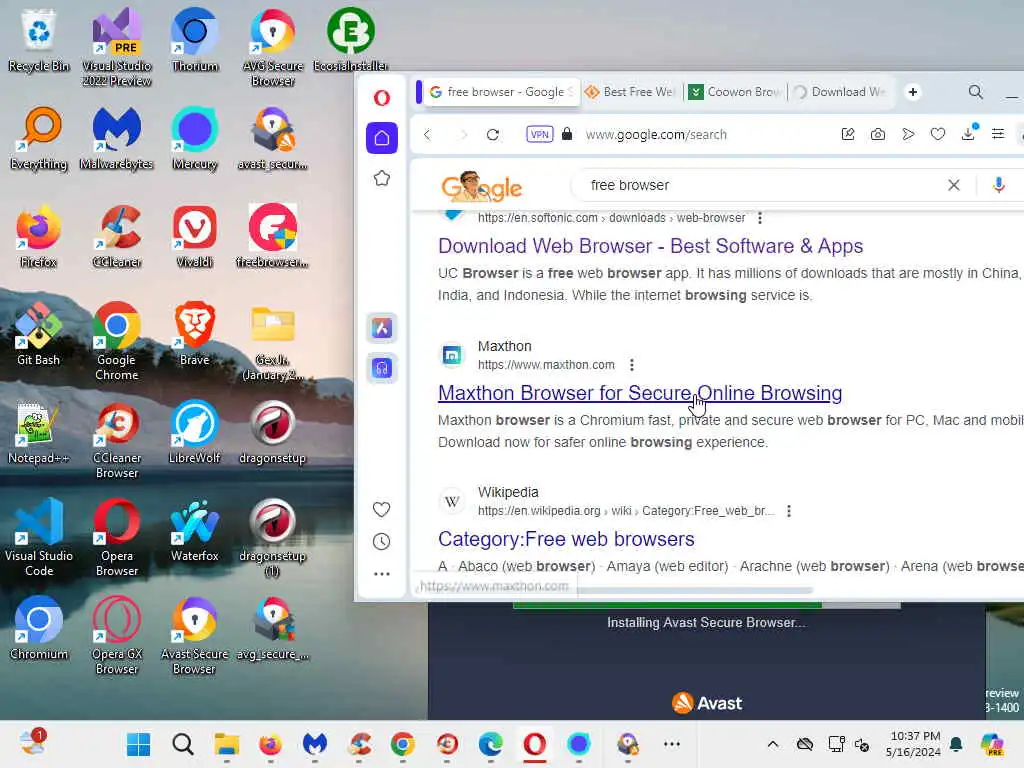Open the Google doodle logo

coord(481,187)
